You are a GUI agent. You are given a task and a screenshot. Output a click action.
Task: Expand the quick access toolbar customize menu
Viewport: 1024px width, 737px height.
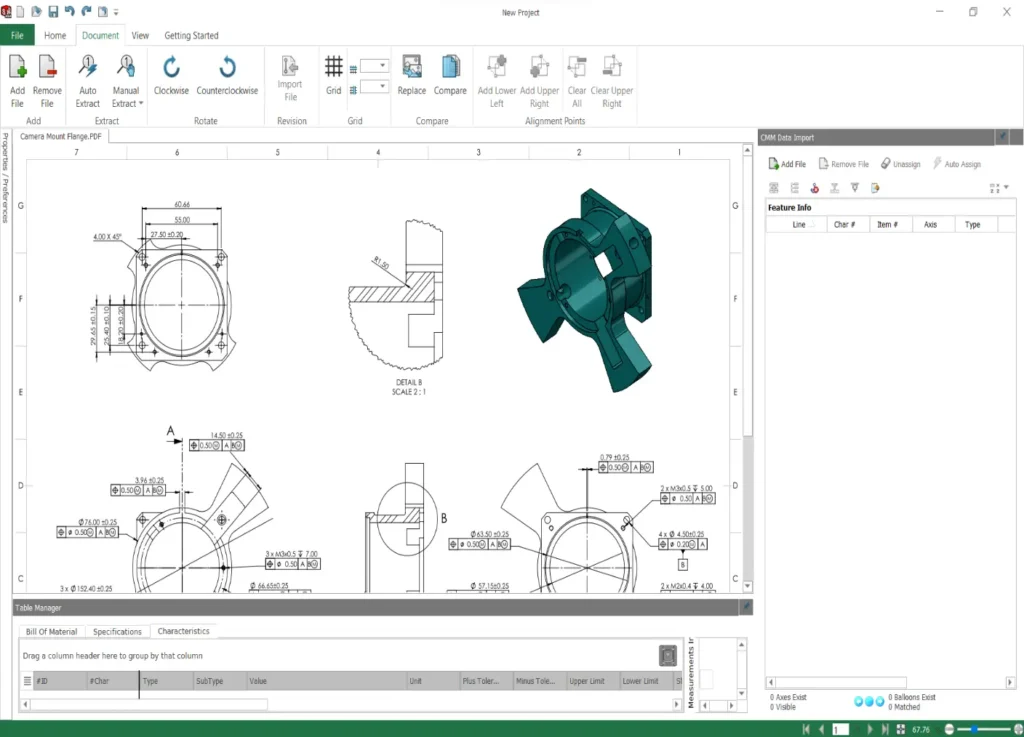pyautogui.click(x=115, y=12)
